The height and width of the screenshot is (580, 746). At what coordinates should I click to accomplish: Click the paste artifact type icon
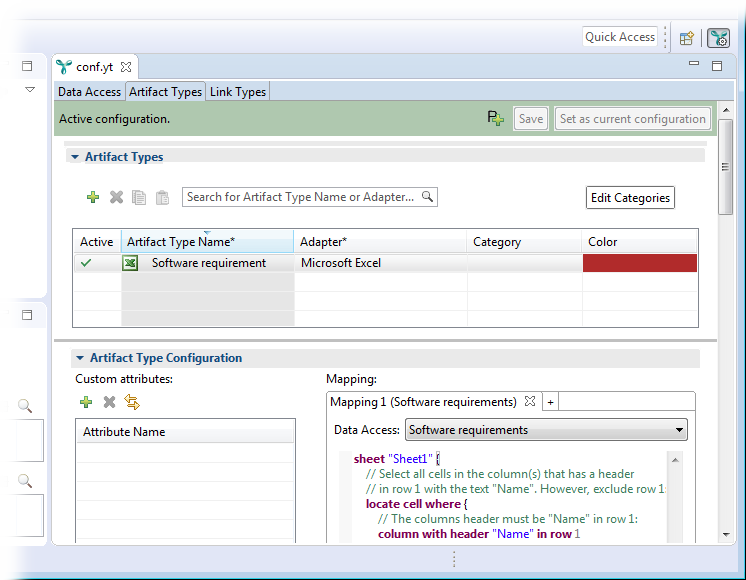tap(162, 197)
